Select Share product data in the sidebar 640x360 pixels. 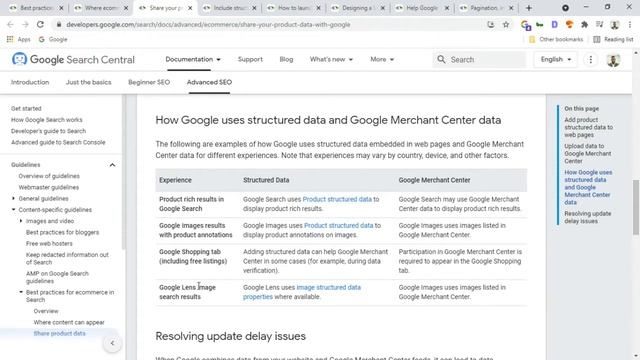pos(60,333)
